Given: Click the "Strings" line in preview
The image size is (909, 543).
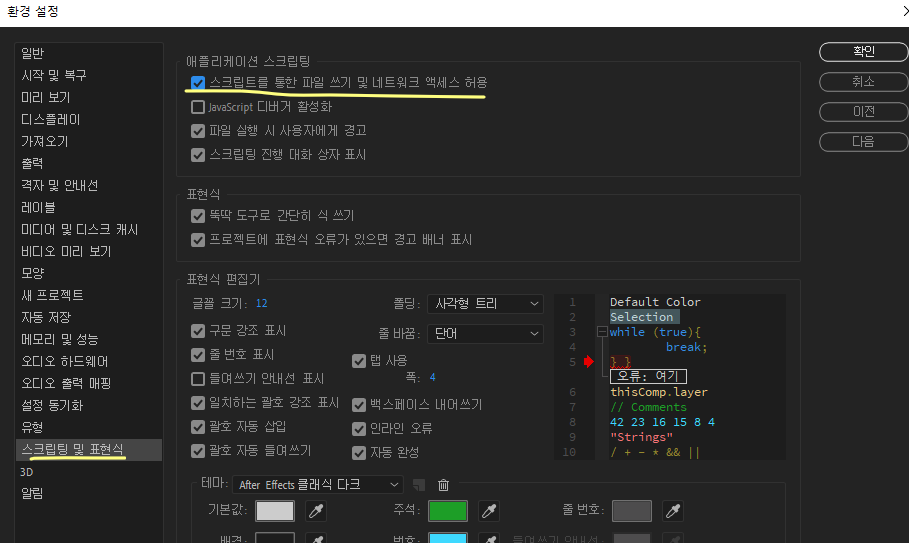Looking at the screenshot, I should 641,437.
